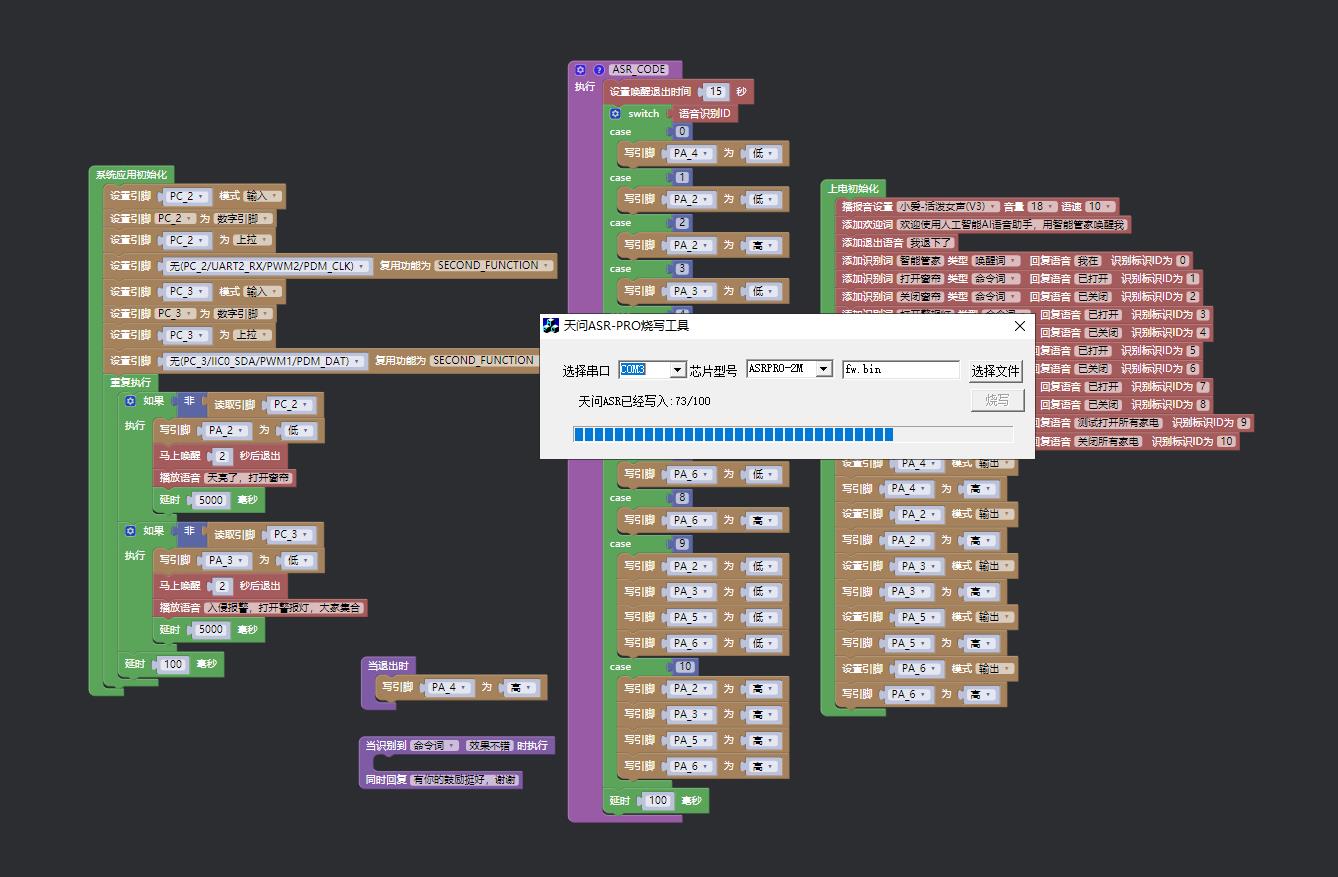This screenshot has height=877, width=1338.
Task: Click the case 9 number field
Action: pyautogui.click(x=683, y=544)
